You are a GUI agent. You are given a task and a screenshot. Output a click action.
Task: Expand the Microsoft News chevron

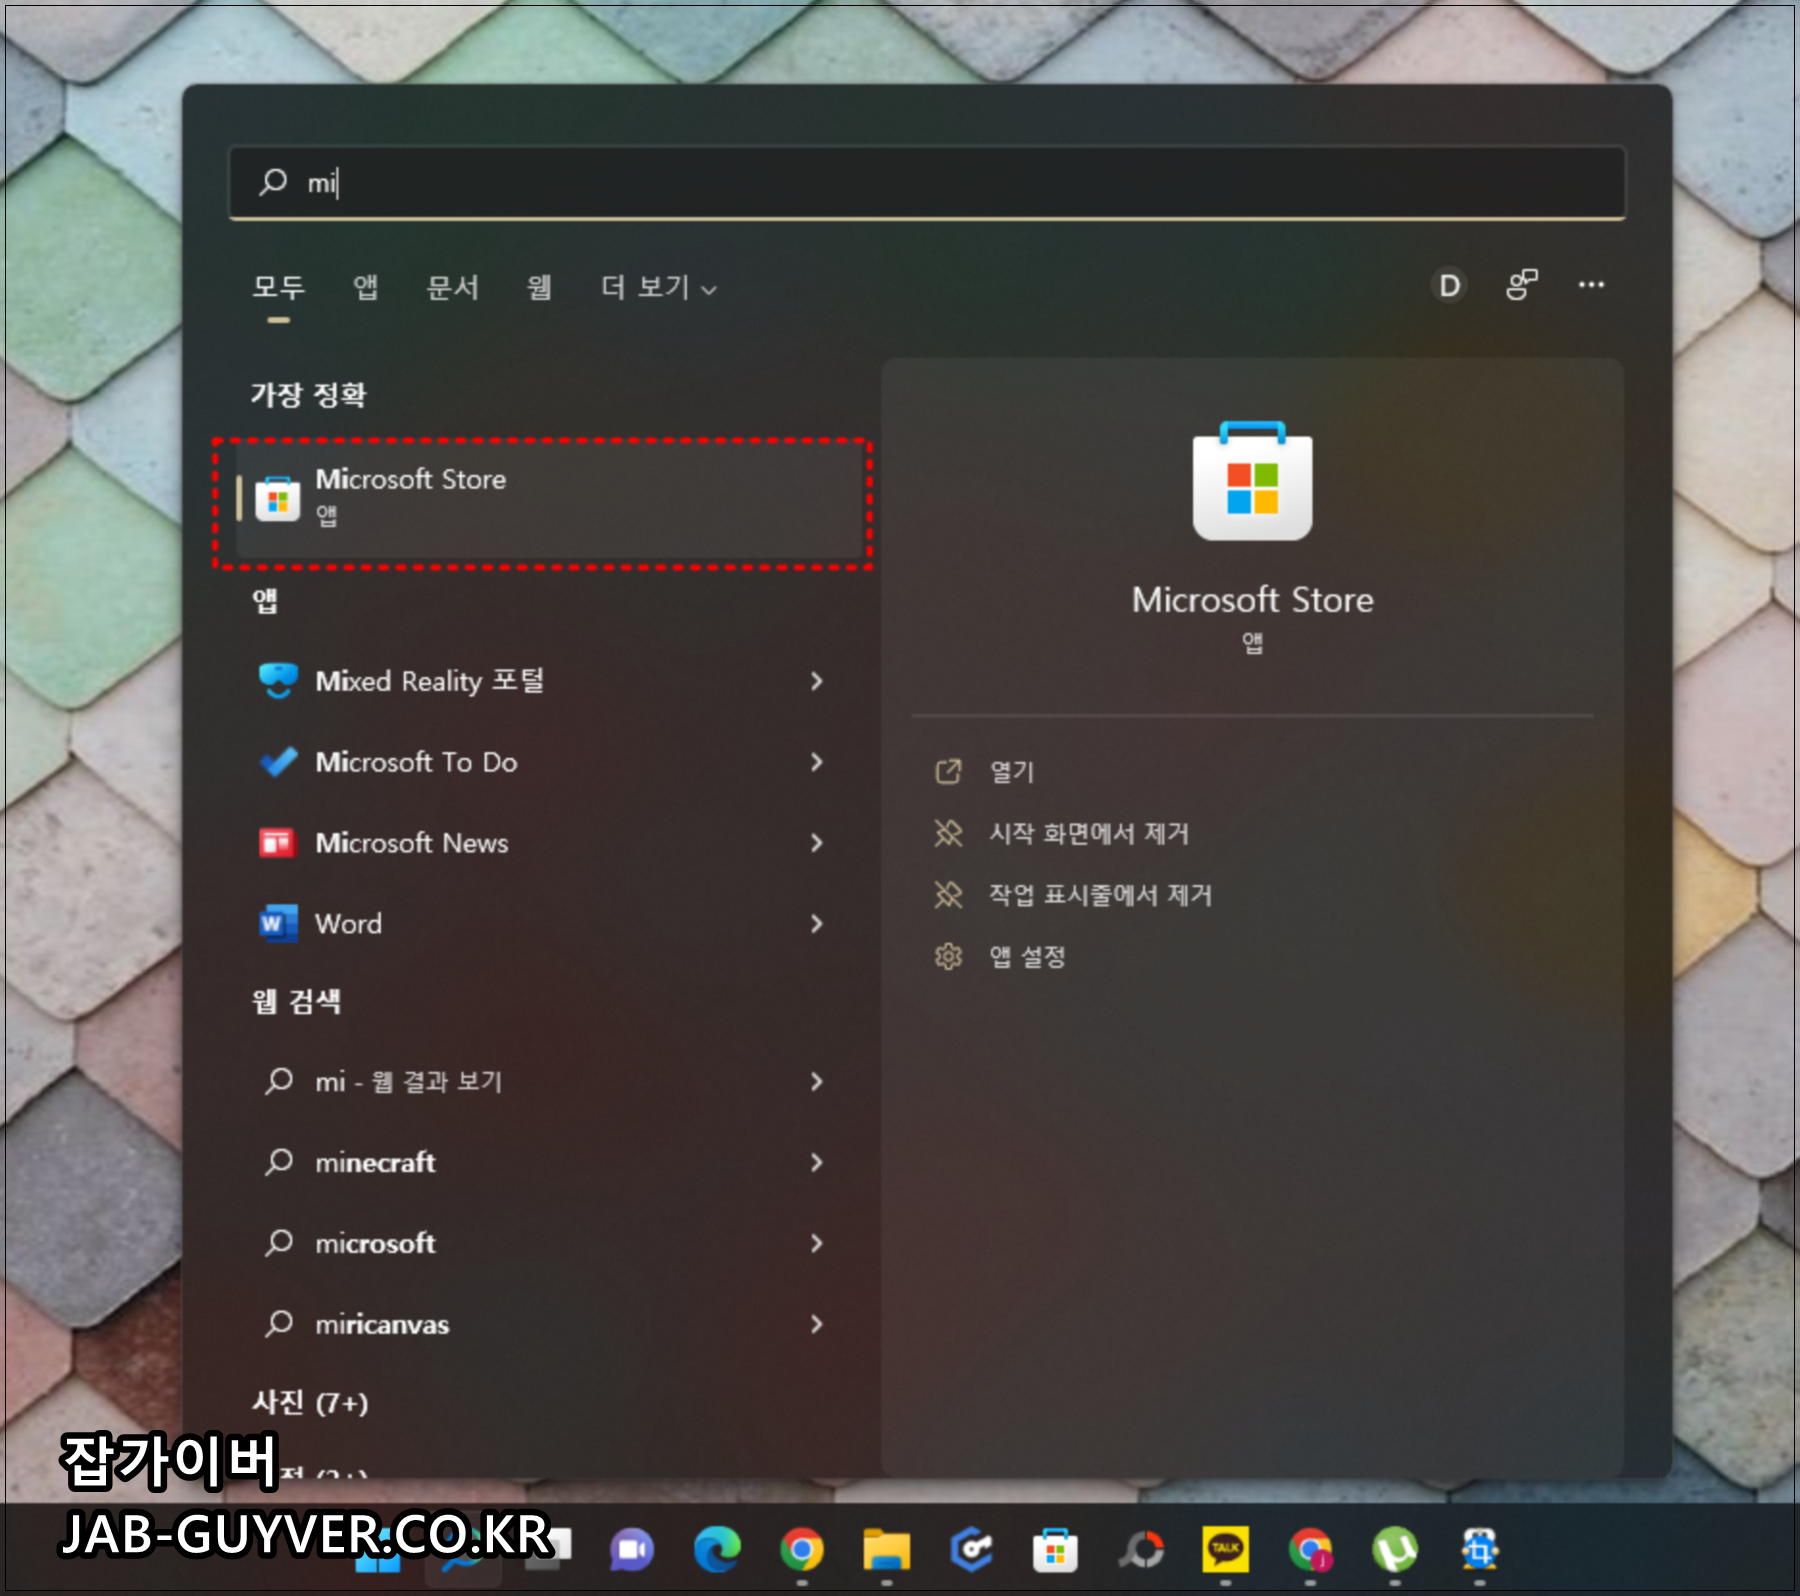[817, 843]
